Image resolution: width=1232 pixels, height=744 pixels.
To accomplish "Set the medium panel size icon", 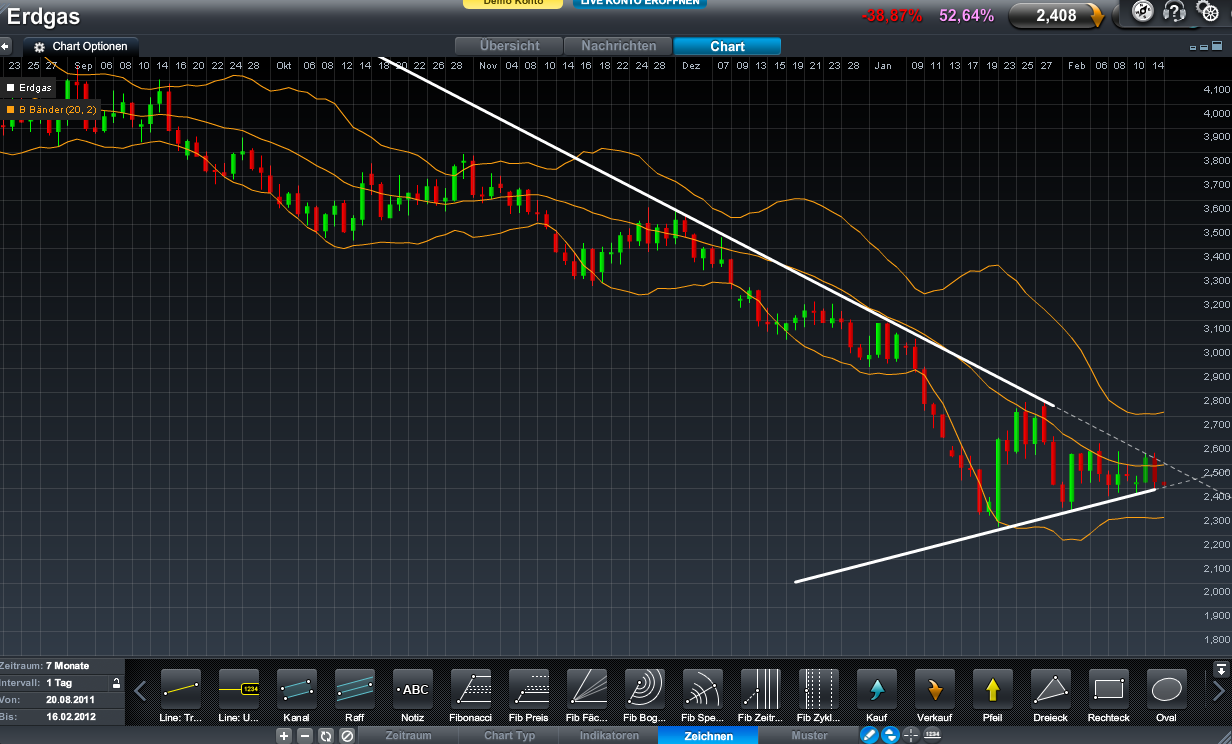I will pyautogui.click(x=1205, y=47).
